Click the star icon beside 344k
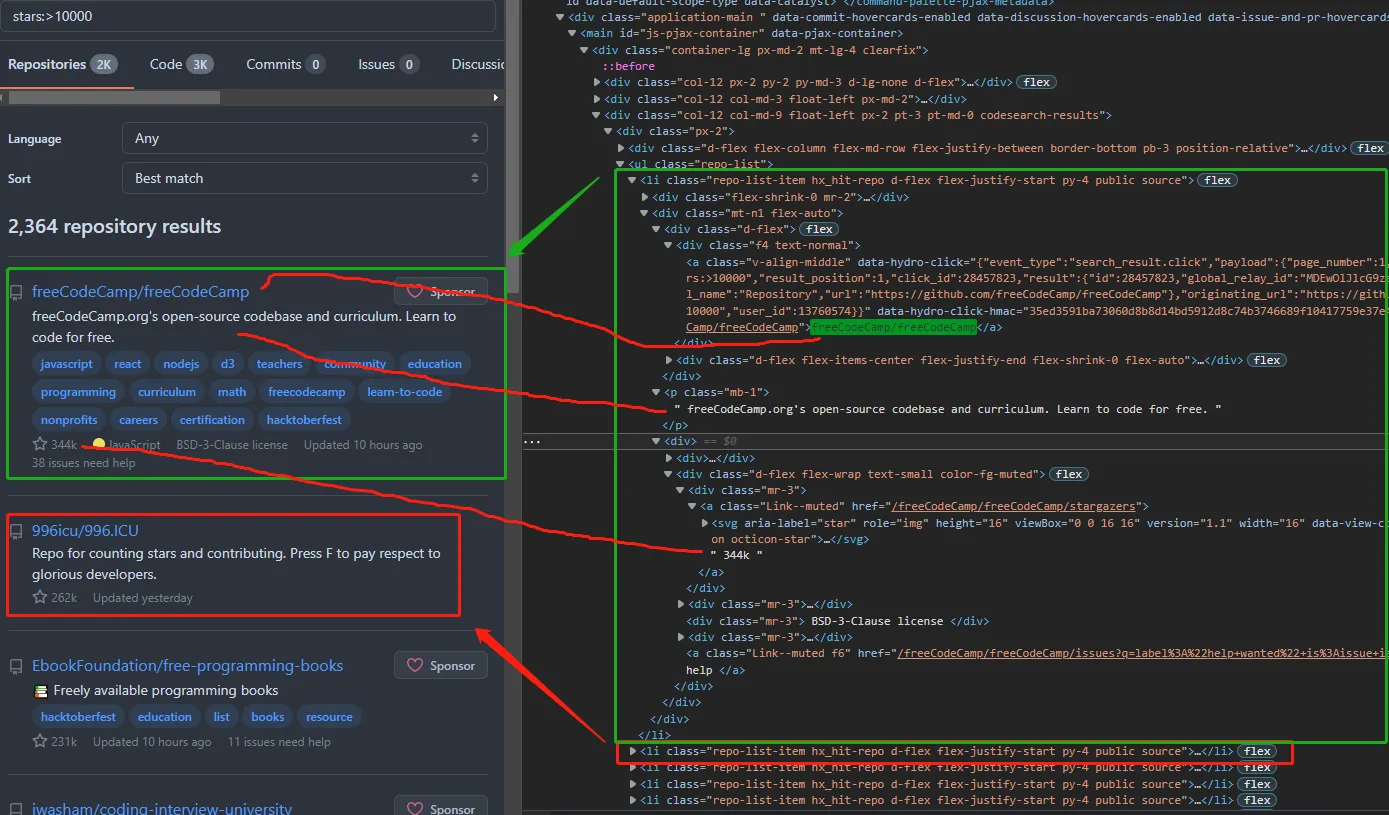 pos(40,444)
